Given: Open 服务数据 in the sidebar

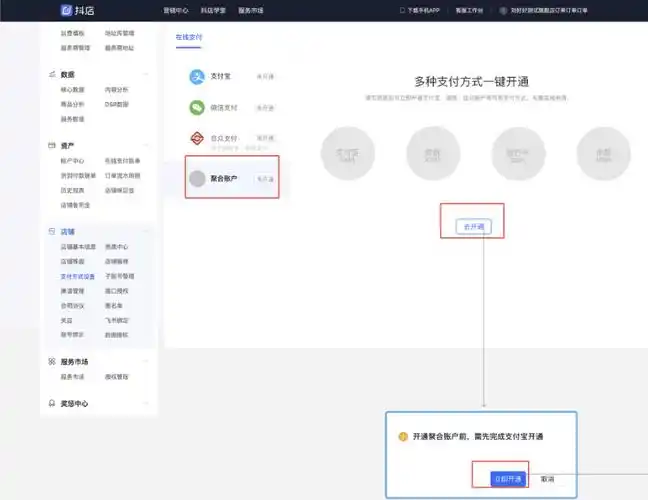Looking at the screenshot, I should coord(73,119).
